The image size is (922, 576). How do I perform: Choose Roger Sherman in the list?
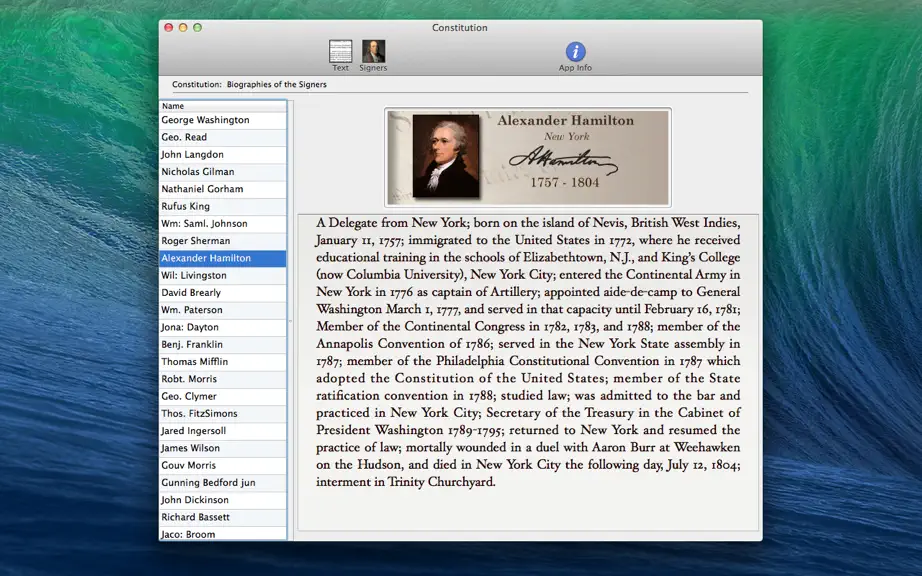pos(223,241)
